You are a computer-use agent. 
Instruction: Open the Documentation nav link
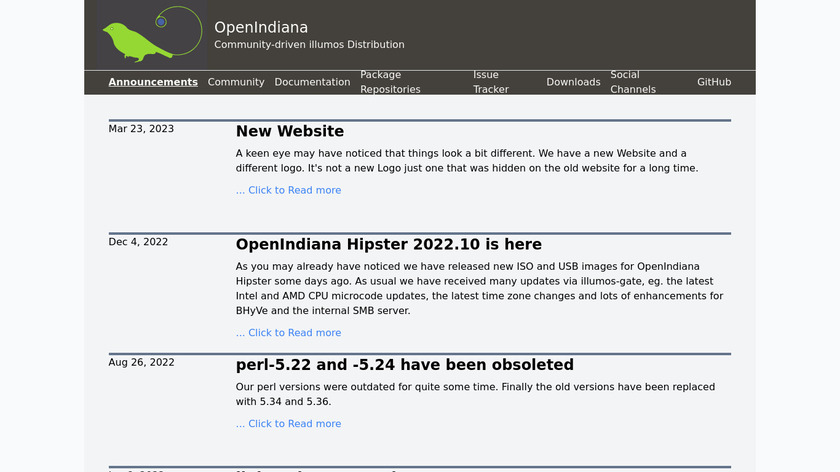click(312, 82)
